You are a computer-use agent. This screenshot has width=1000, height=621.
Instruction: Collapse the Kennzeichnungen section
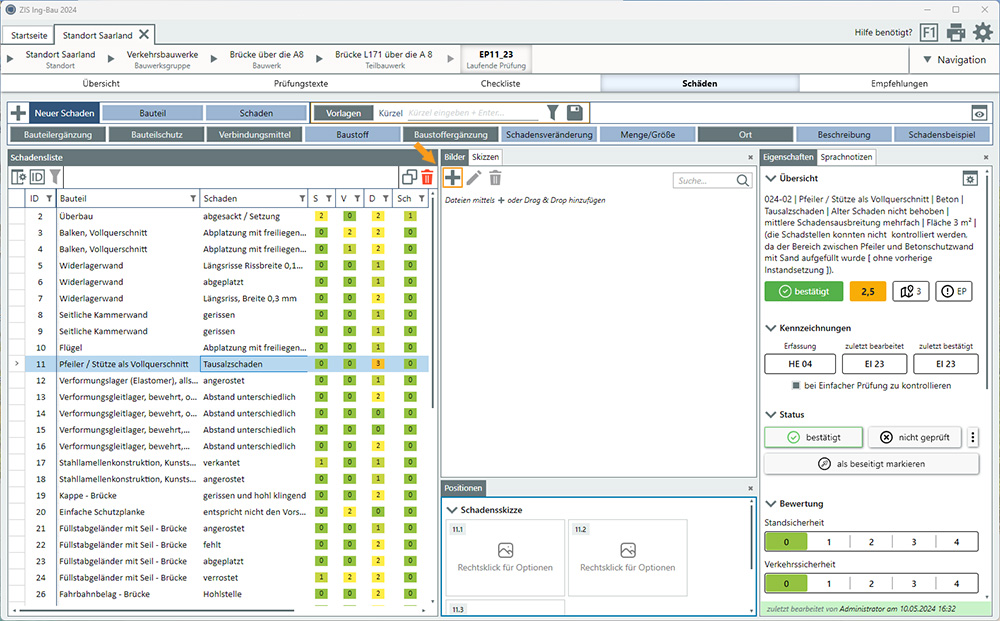(771, 328)
